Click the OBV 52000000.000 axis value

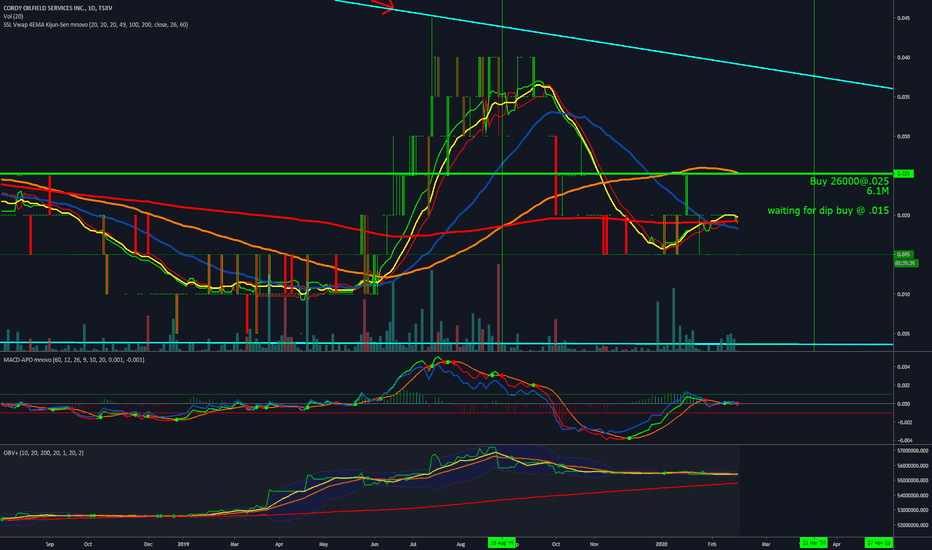pyautogui.click(x=912, y=525)
